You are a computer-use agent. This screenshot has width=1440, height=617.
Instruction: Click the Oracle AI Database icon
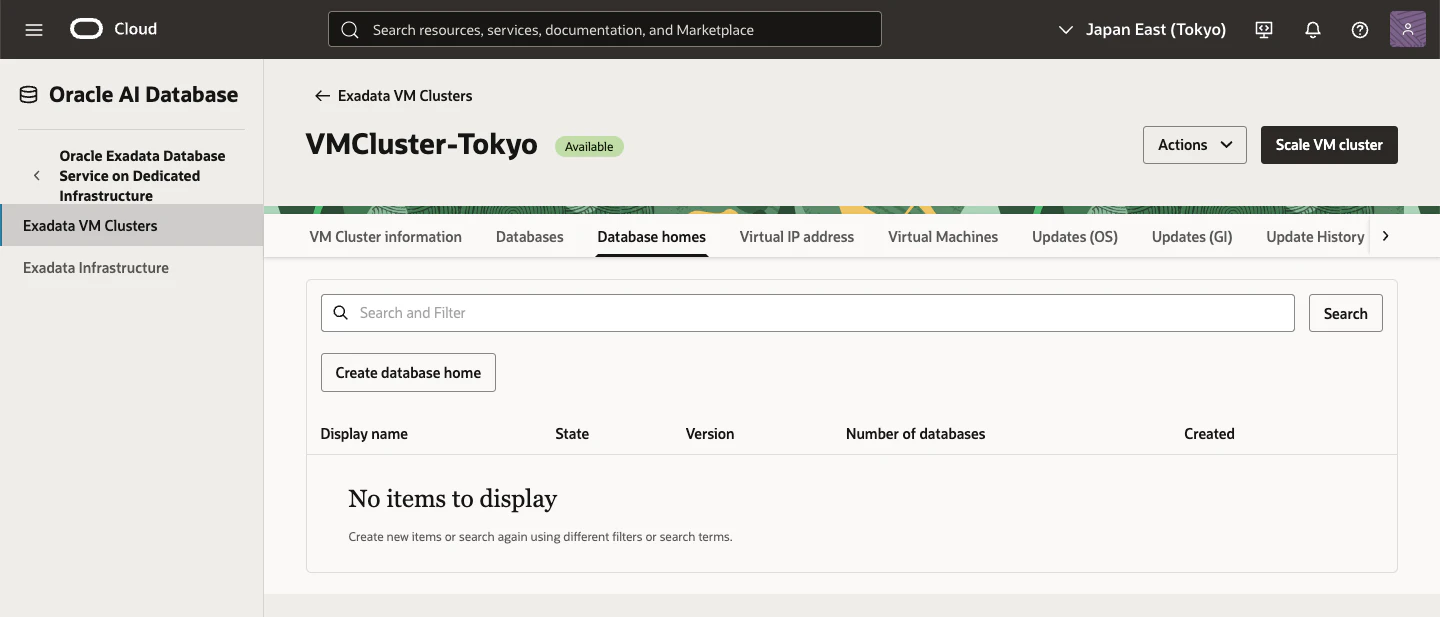[x=28, y=95]
